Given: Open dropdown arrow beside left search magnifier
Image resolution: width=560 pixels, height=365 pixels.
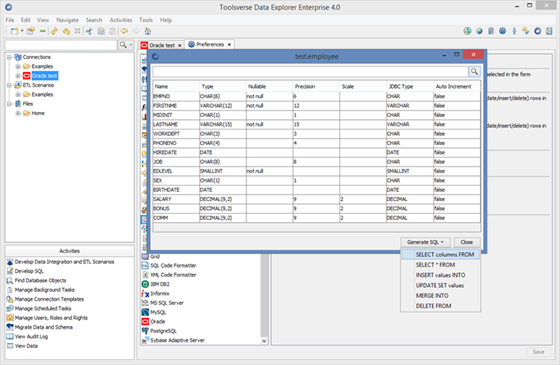Looking at the screenshot, I should pos(131,45).
